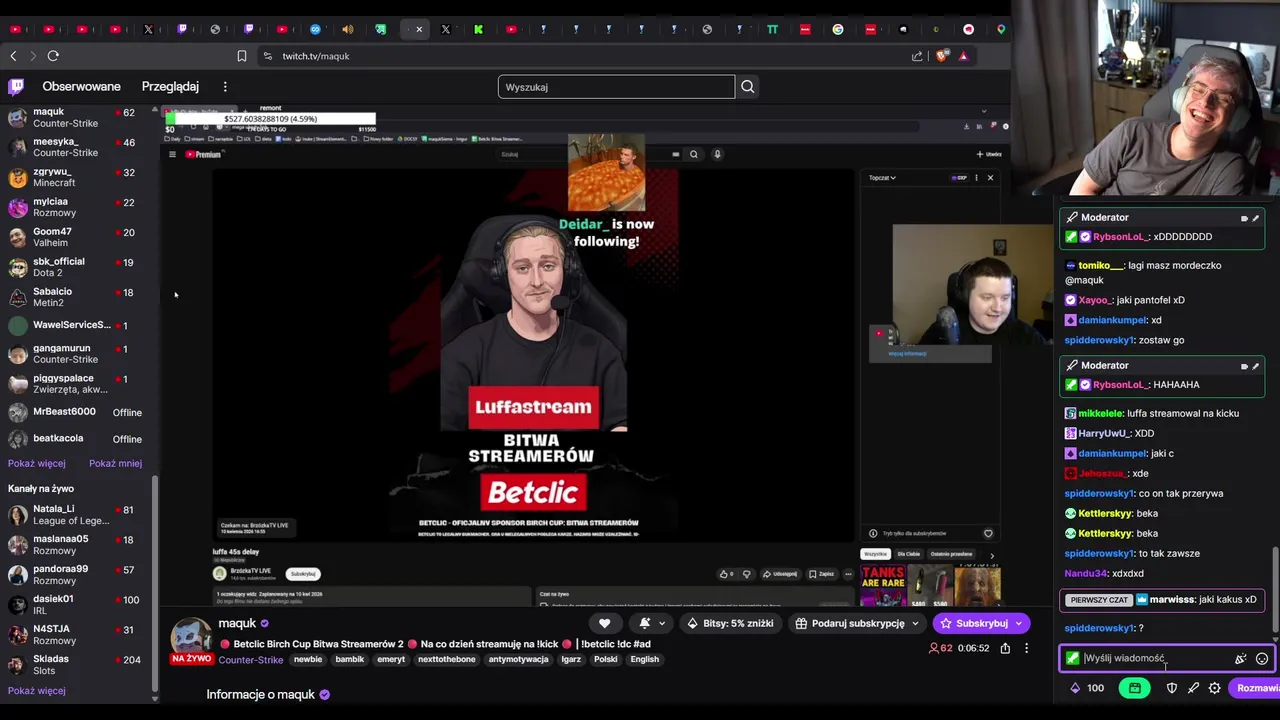Open the Twitch home logo
1280x720 pixels.
click(x=16, y=87)
